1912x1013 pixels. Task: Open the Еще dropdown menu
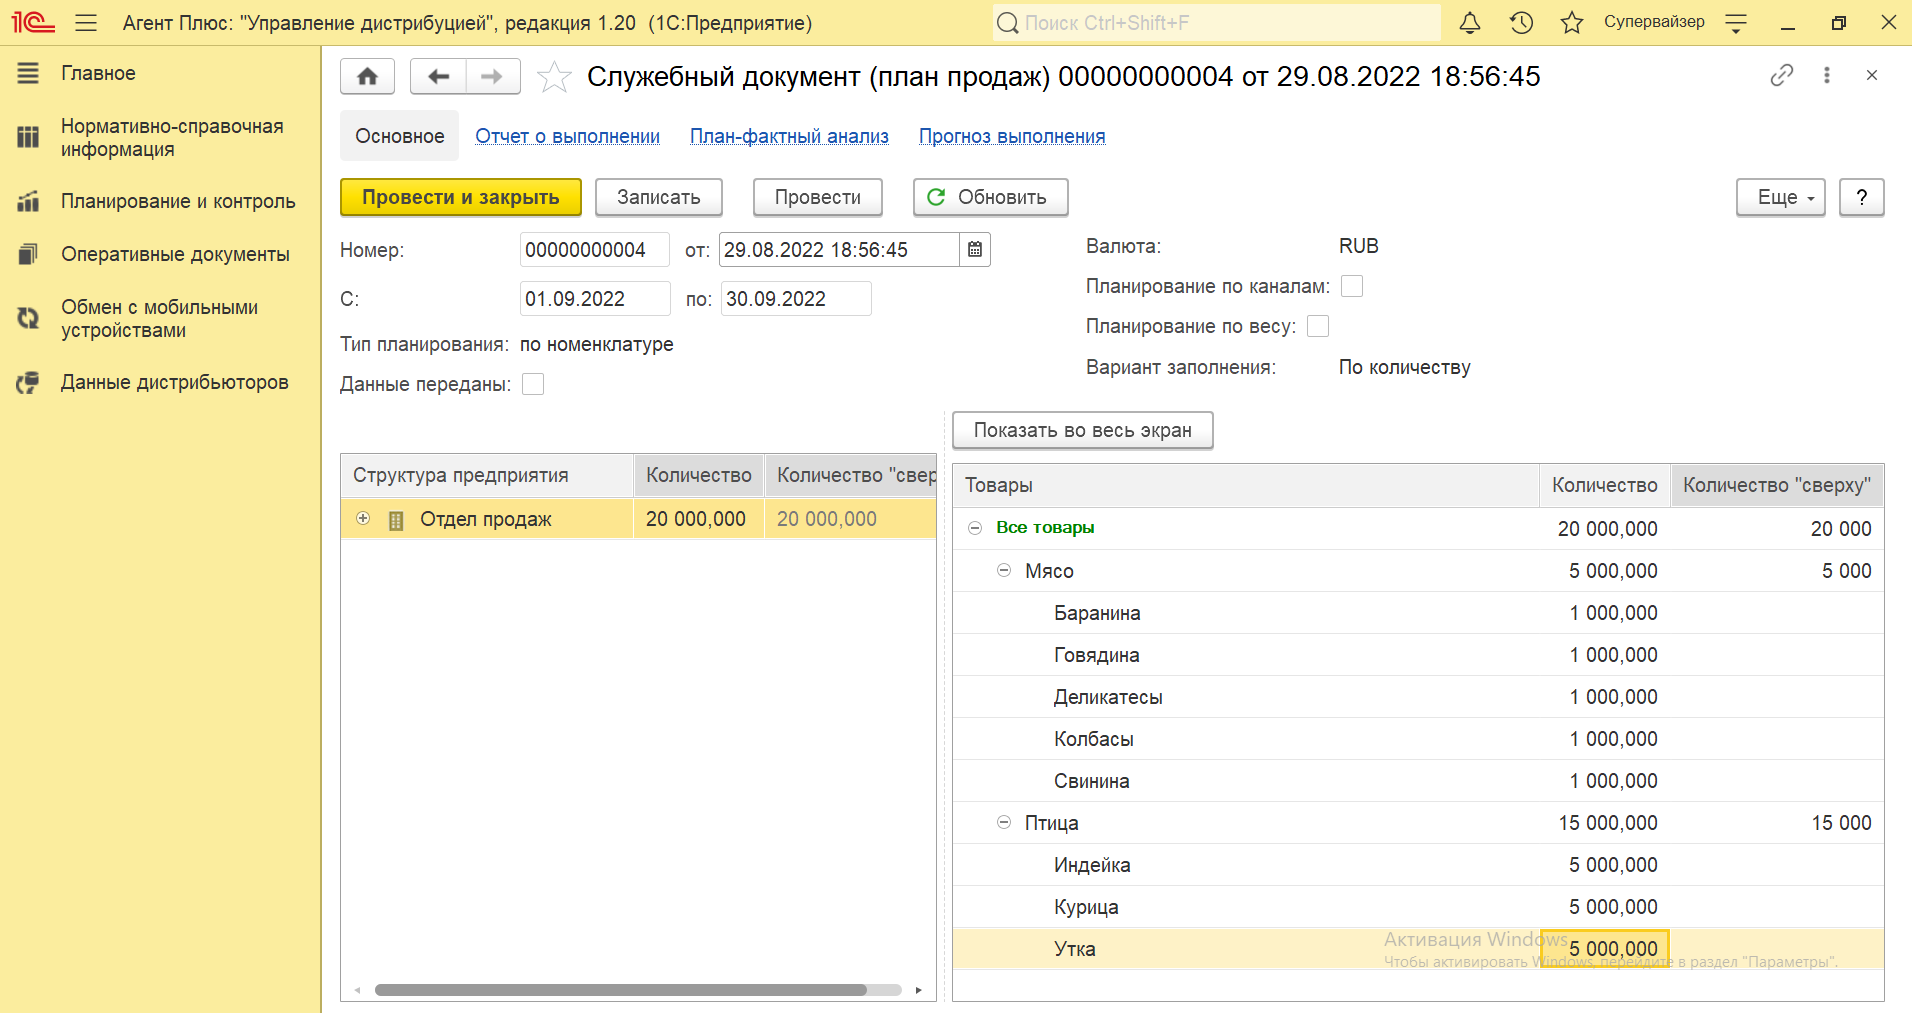pyautogui.click(x=1780, y=198)
